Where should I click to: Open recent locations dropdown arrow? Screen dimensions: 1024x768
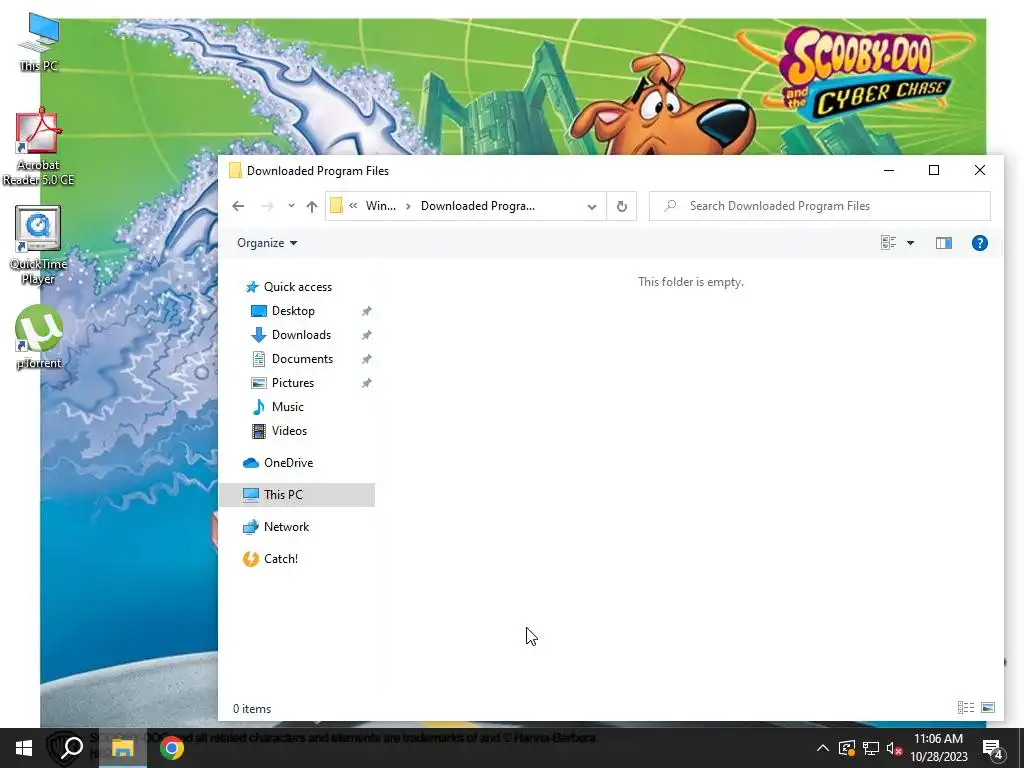(x=291, y=206)
